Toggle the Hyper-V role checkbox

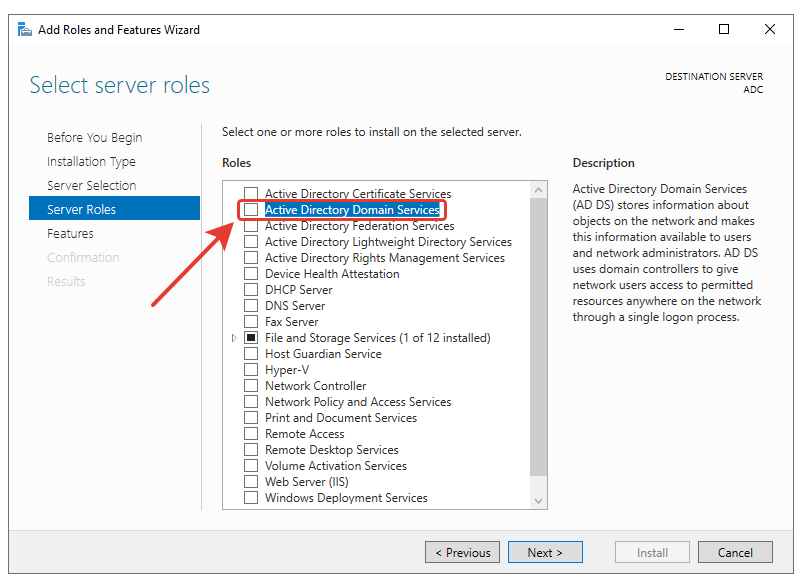(251, 370)
